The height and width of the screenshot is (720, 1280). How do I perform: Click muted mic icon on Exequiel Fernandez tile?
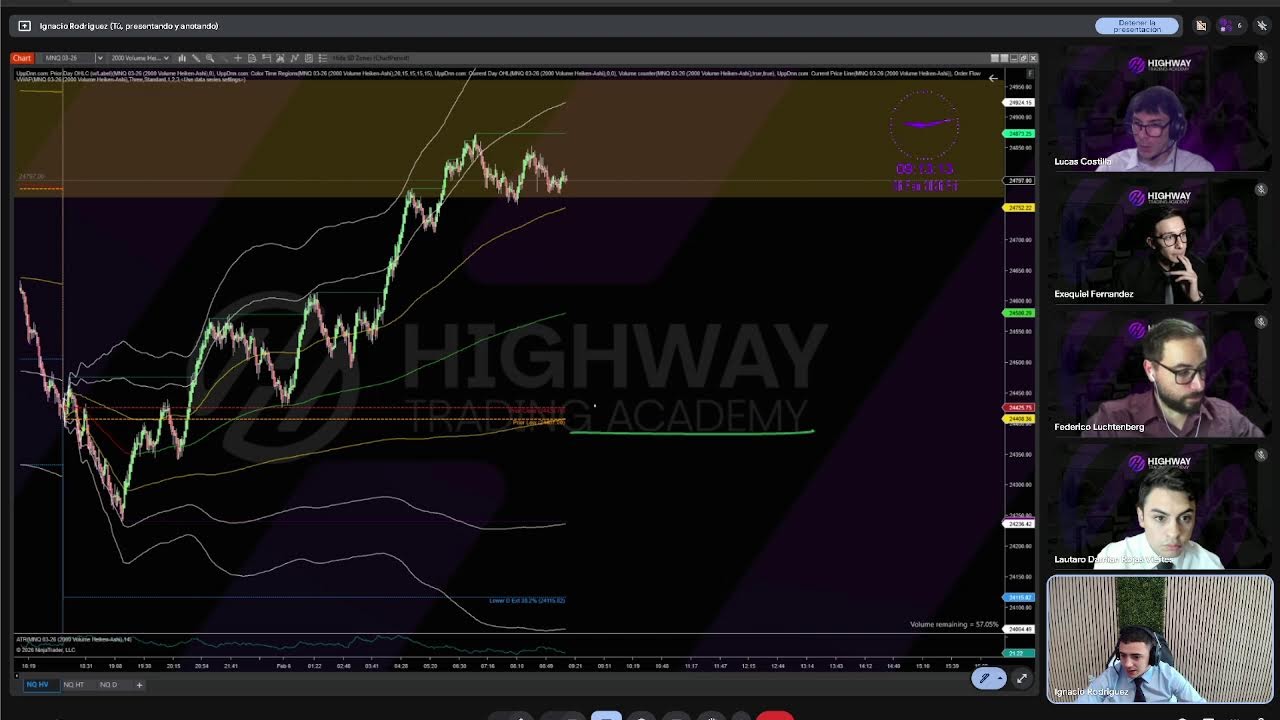(x=1261, y=189)
